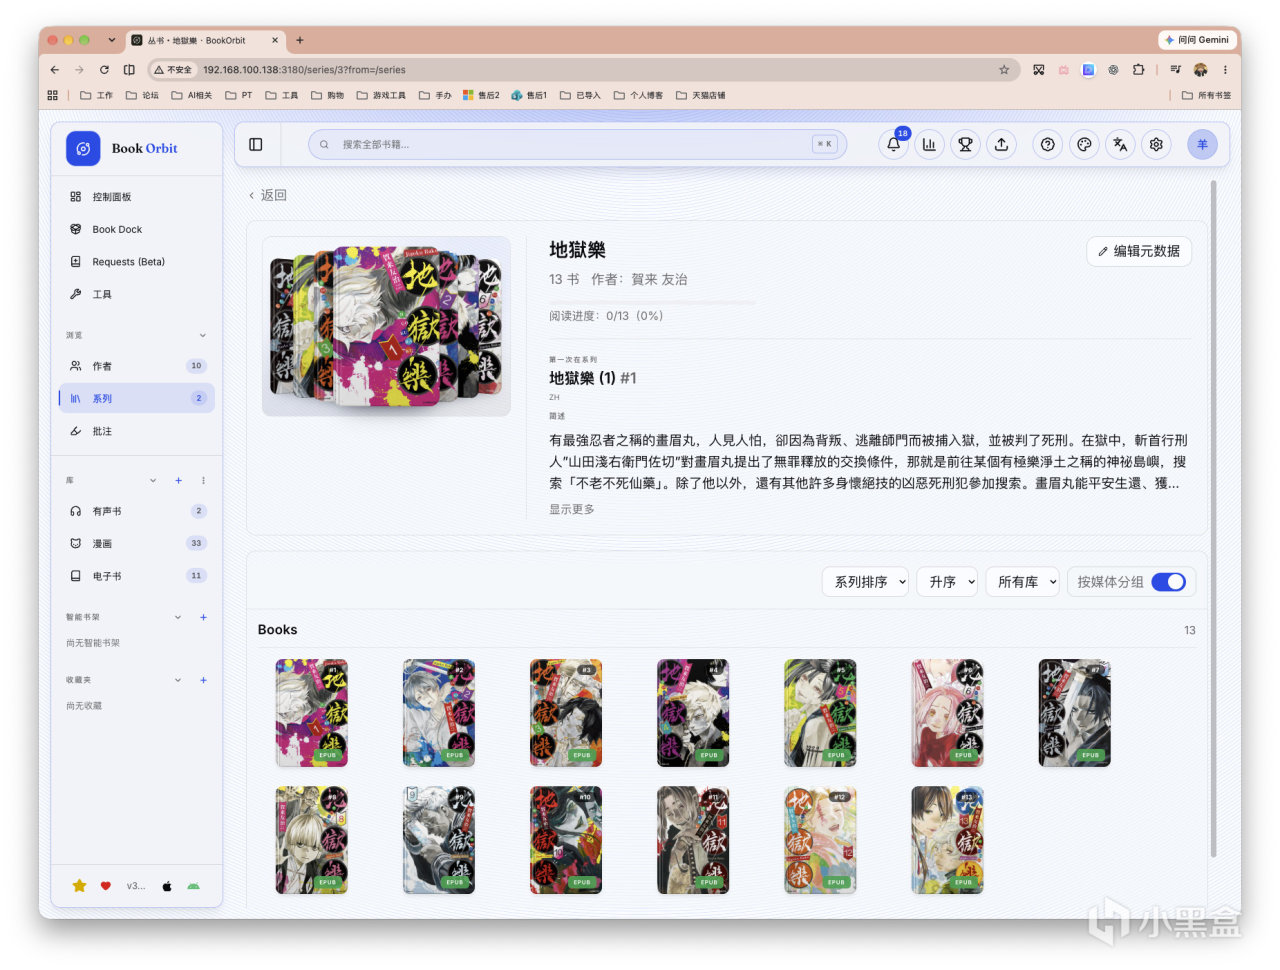Click the 搜索全部书籍 search field

577,145
